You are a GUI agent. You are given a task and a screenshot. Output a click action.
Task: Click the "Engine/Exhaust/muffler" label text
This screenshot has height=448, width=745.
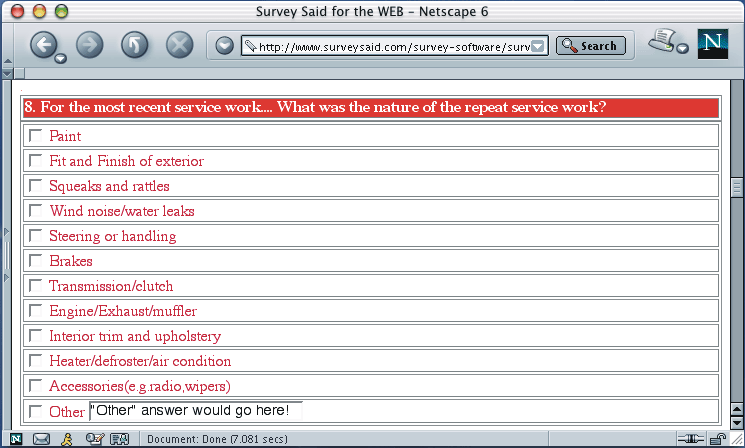[123, 311]
